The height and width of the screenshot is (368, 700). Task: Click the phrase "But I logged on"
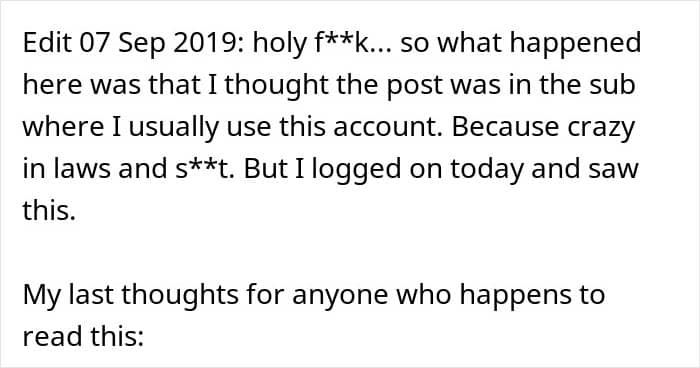(345, 171)
